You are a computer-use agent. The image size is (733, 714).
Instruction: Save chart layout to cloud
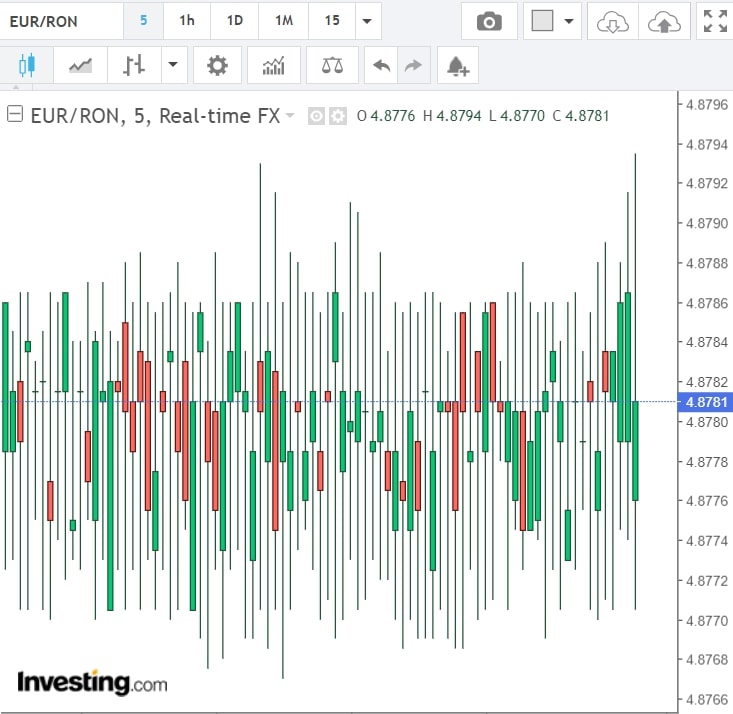[662, 21]
